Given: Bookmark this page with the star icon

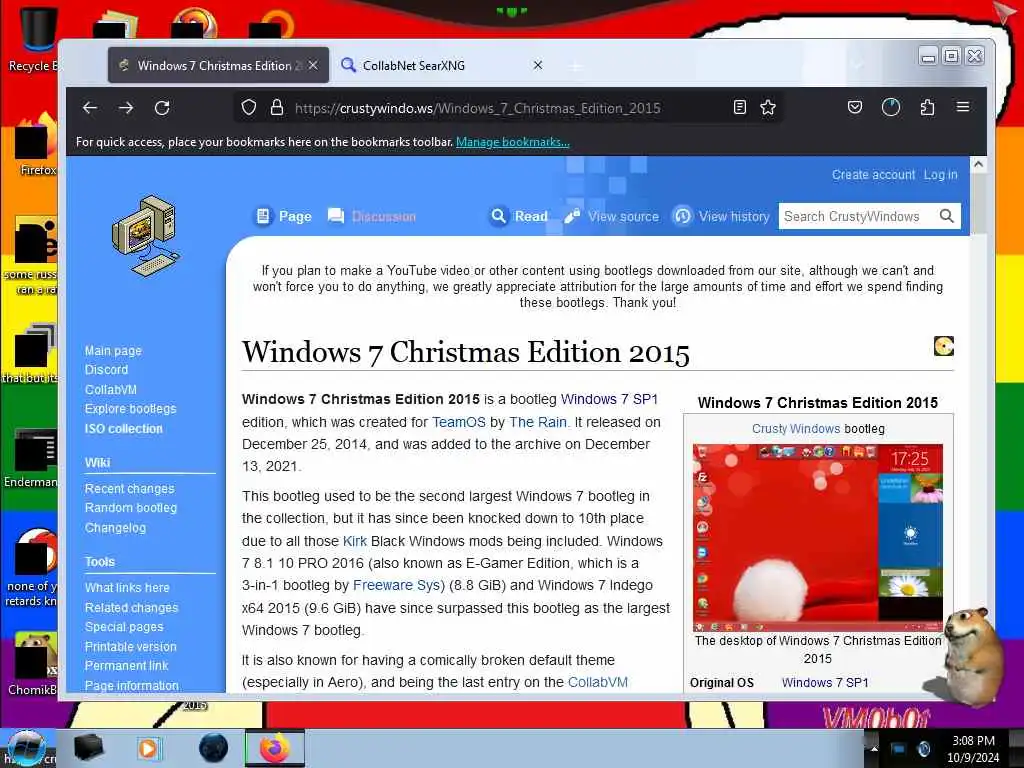Looking at the screenshot, I should coord(768,107).
